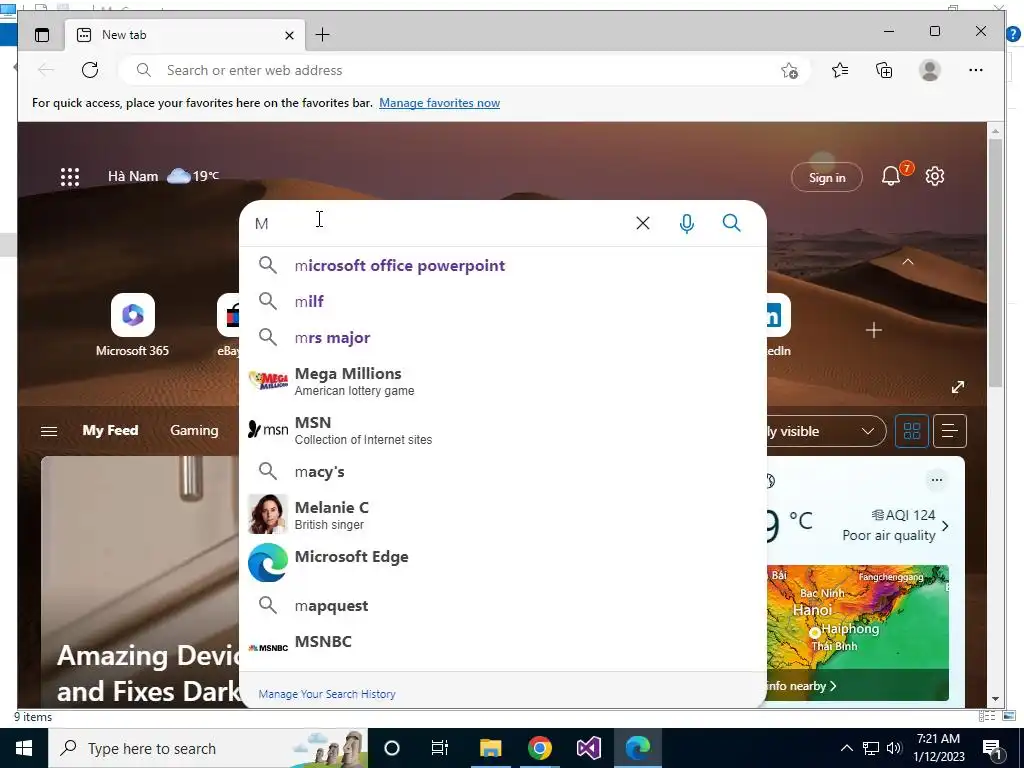
Task: Open page settings gear icon
Action: tap(935, 176)
